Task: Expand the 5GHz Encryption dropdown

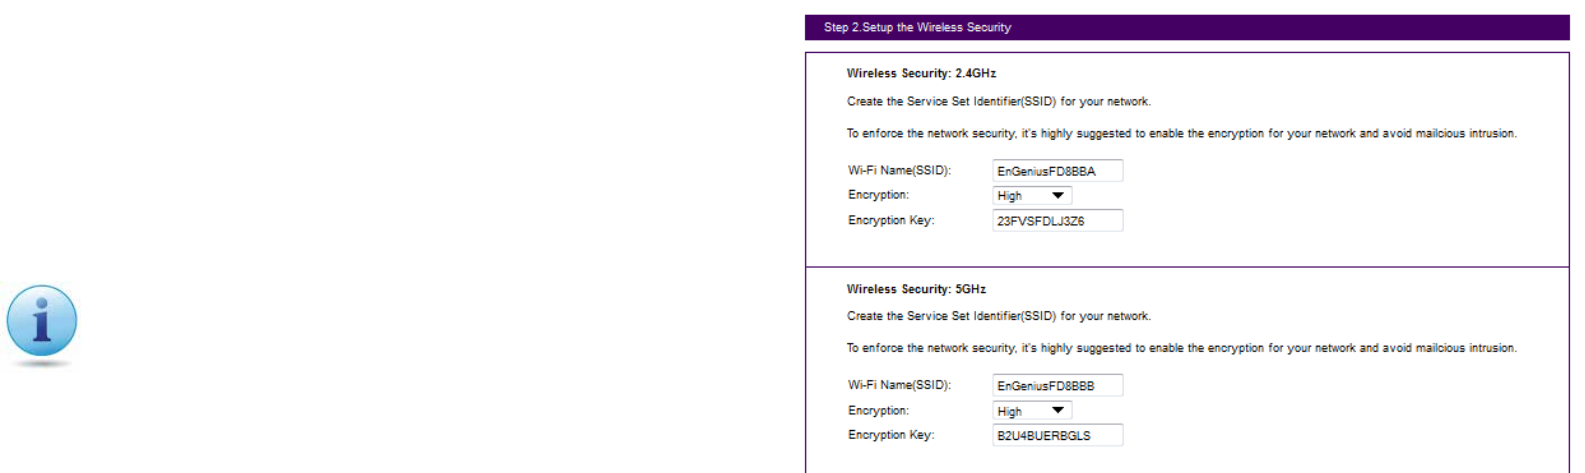Action: pos(1032,411)
